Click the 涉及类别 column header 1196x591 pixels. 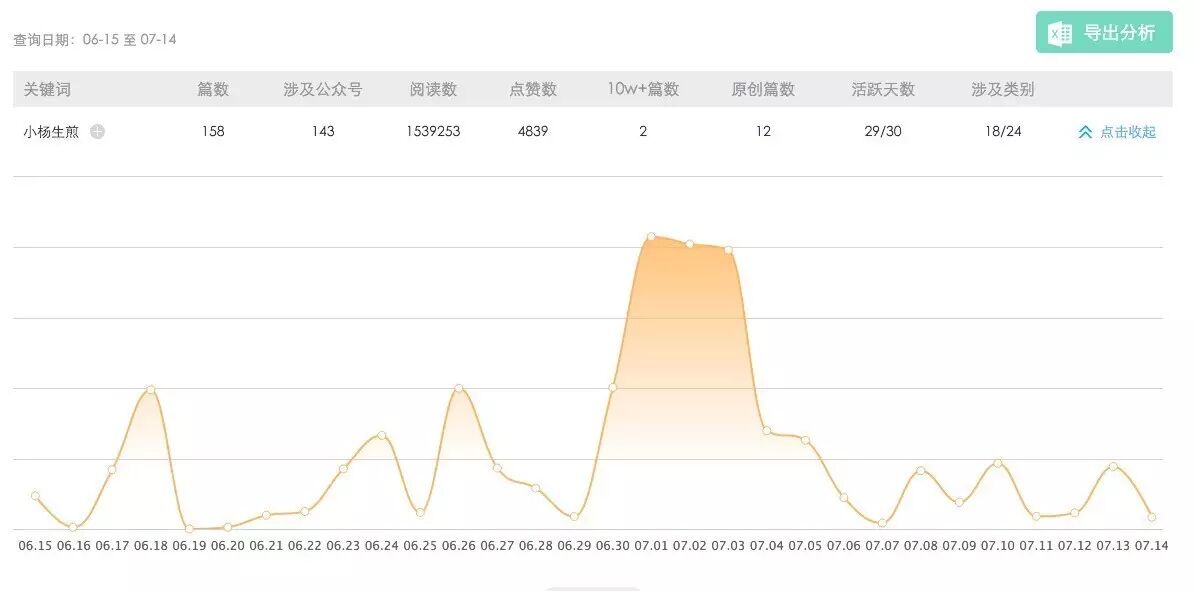click(x=1002, y=89)
